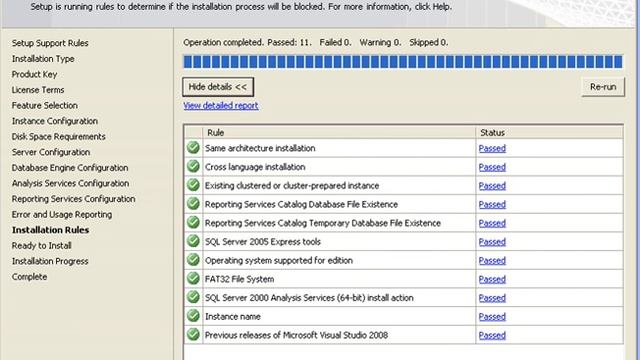Screen dimensions: 640x360
Task: Open Passed link for SQL Server 2005 Express tools
Action: coord(492,242)
